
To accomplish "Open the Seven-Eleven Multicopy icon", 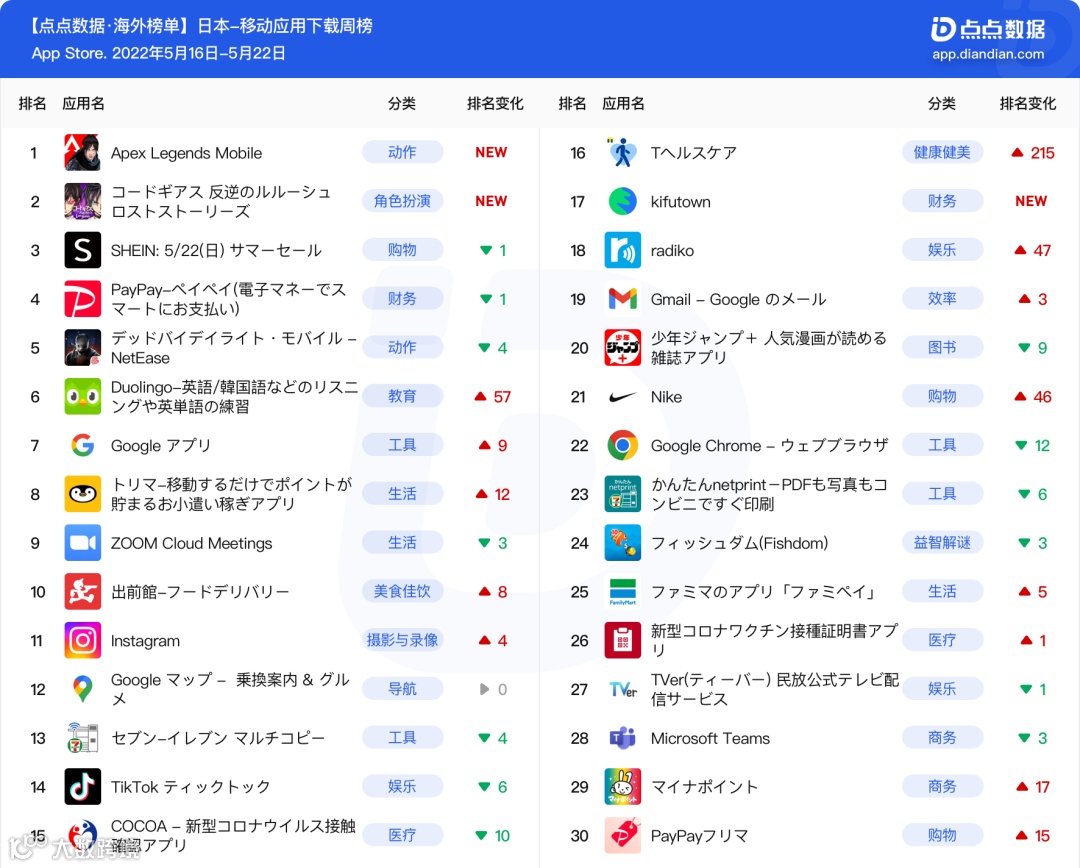I will point(82,738).
